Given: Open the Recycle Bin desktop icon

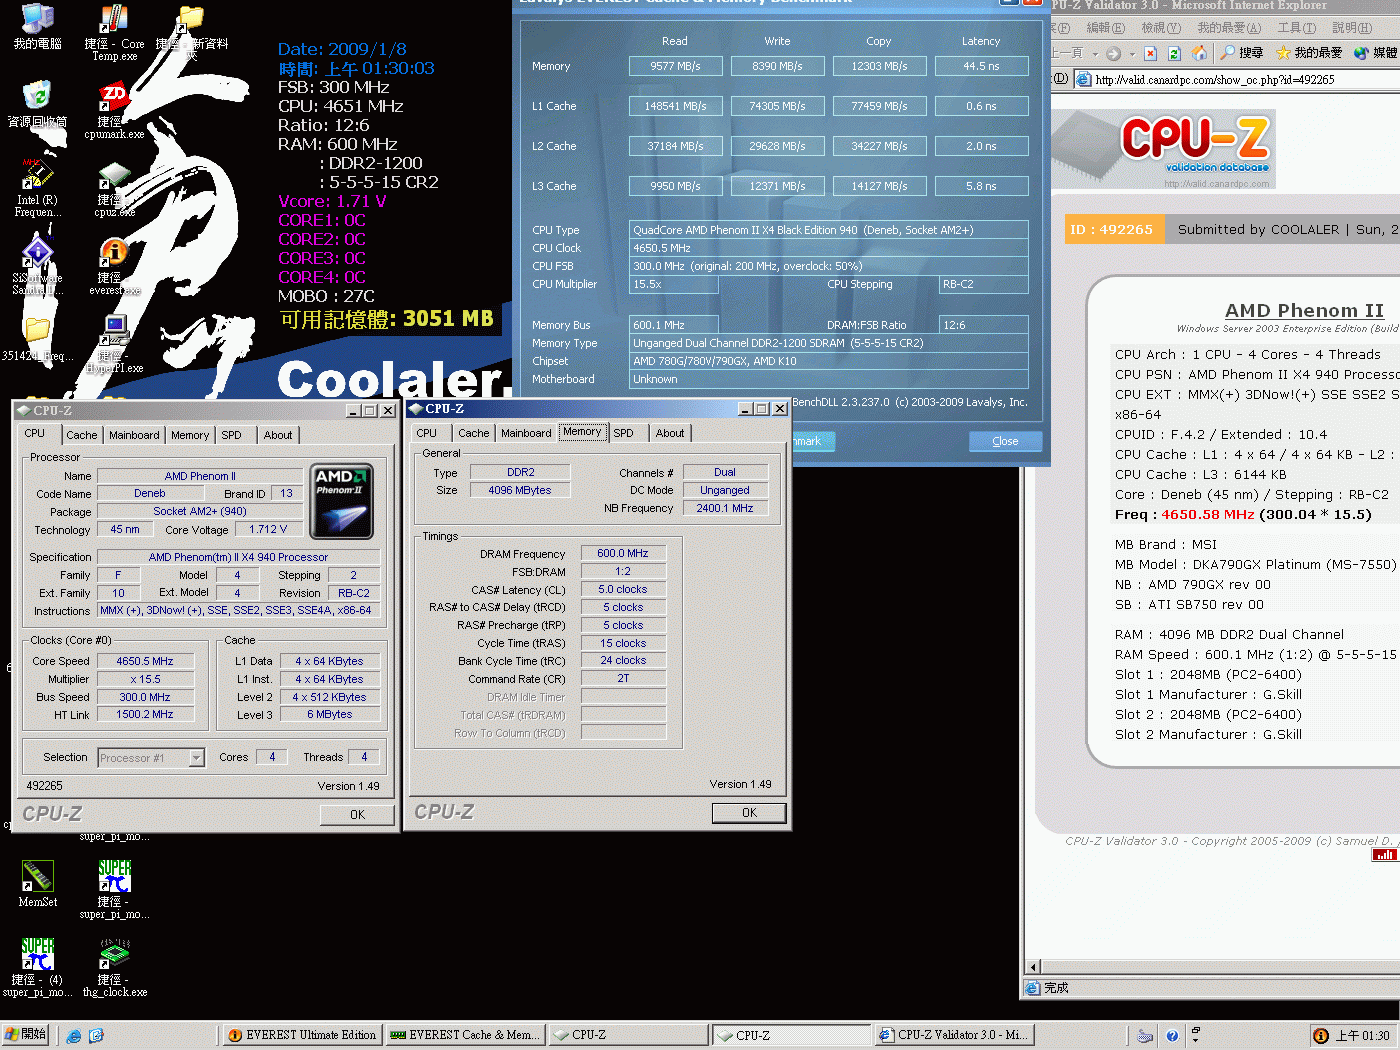Looking at the screenshot, I should pyautogui.click(x=37, y=103).
